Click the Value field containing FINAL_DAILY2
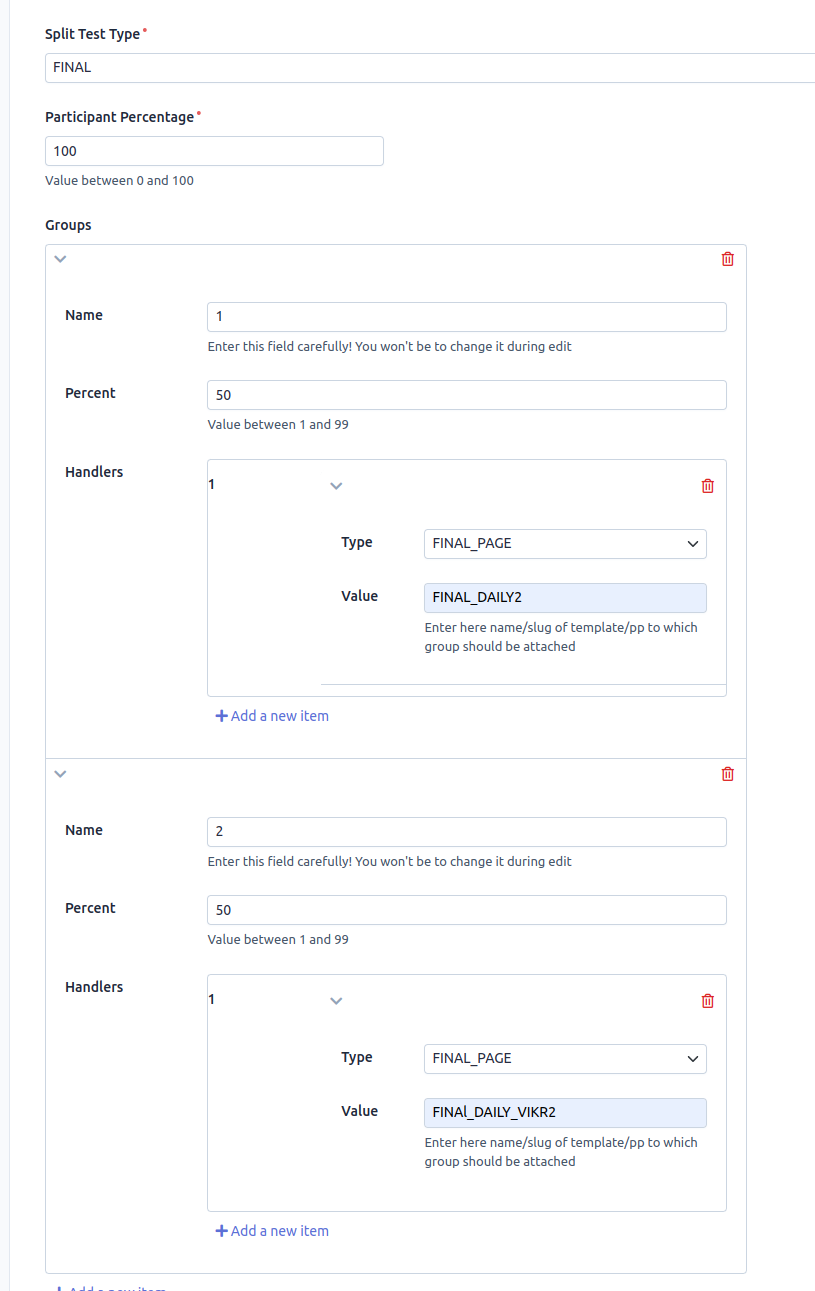The height and width of the screenshot is (1291, 815). [x=565, y=597]
